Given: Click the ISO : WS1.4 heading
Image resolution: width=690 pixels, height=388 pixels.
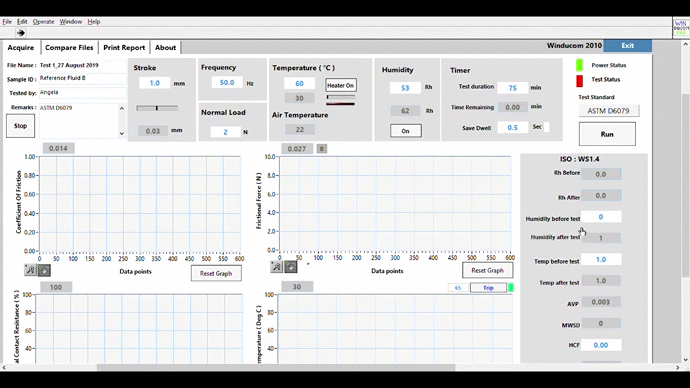Looking at the screenshot, I should pos(579,159).
